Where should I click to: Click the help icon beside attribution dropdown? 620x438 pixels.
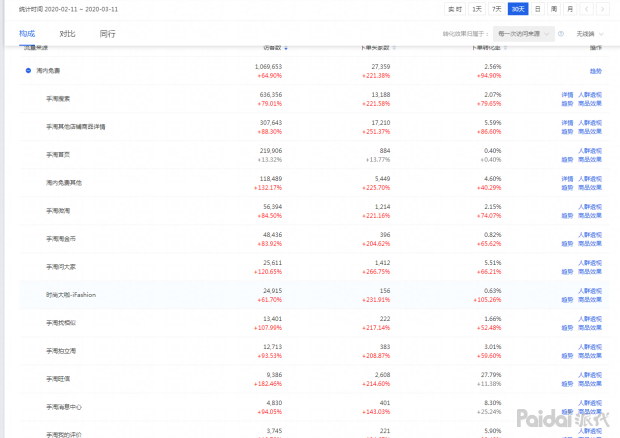561,34
